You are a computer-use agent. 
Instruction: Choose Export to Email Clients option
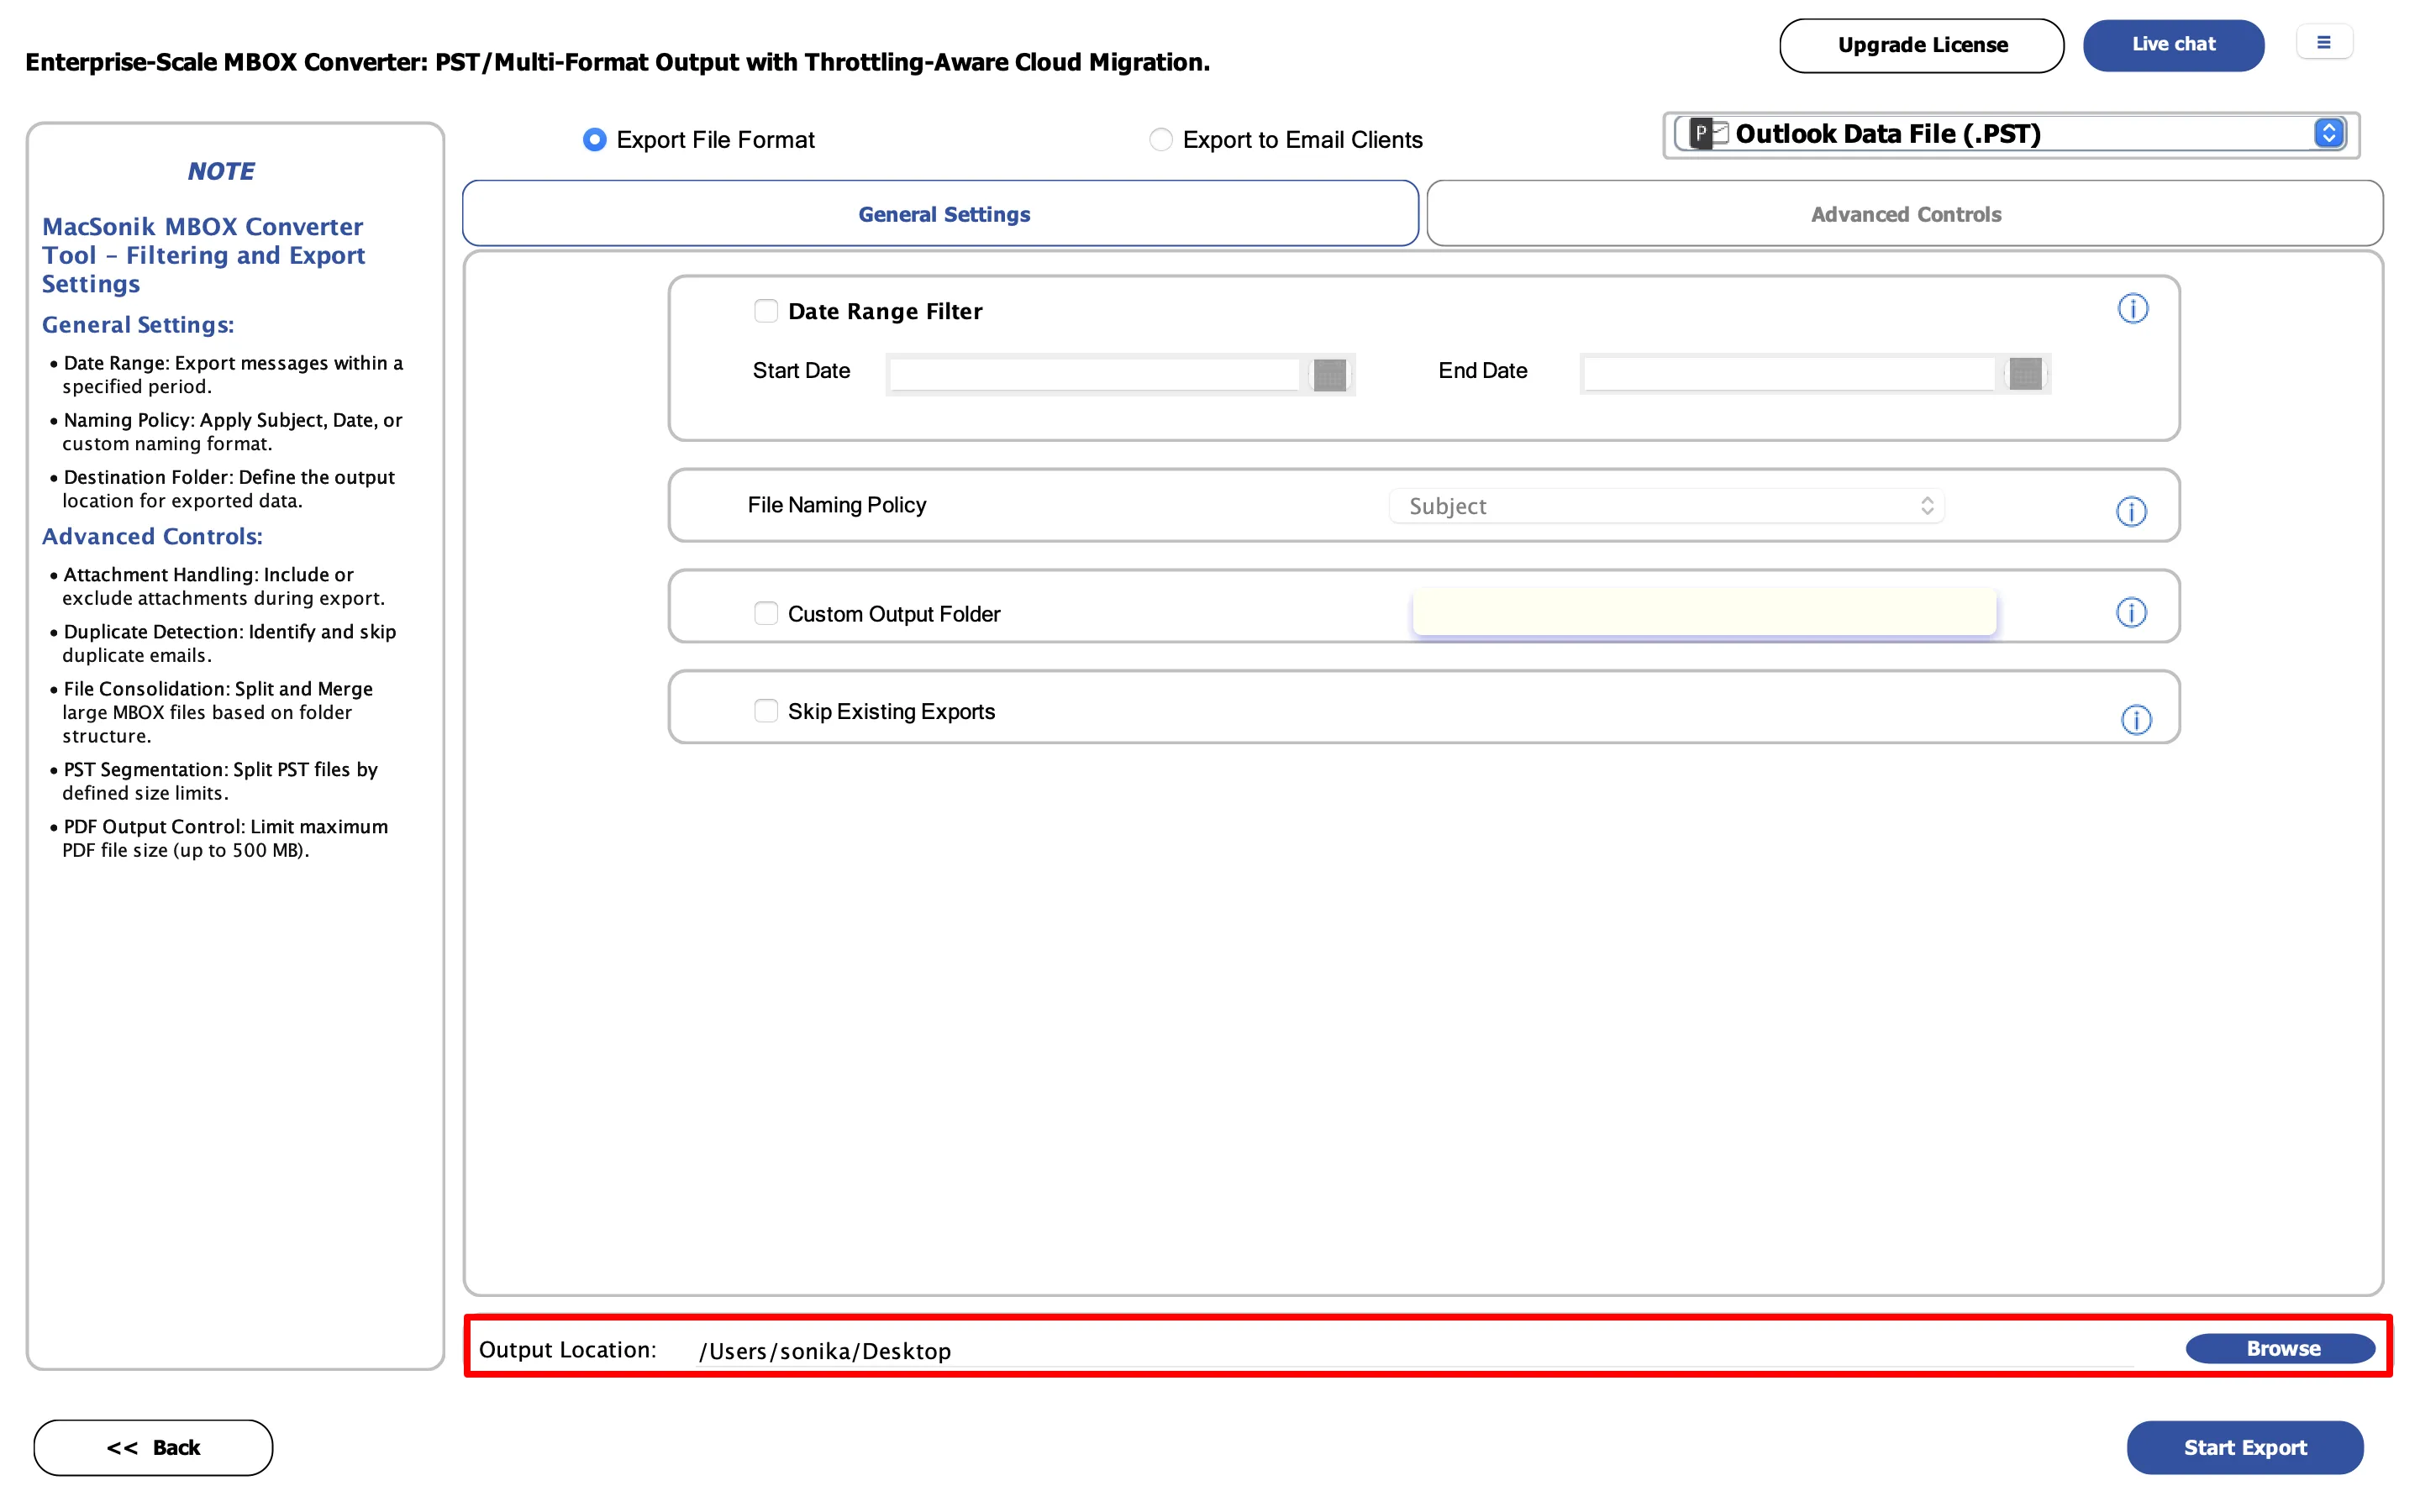point(1160,140)
